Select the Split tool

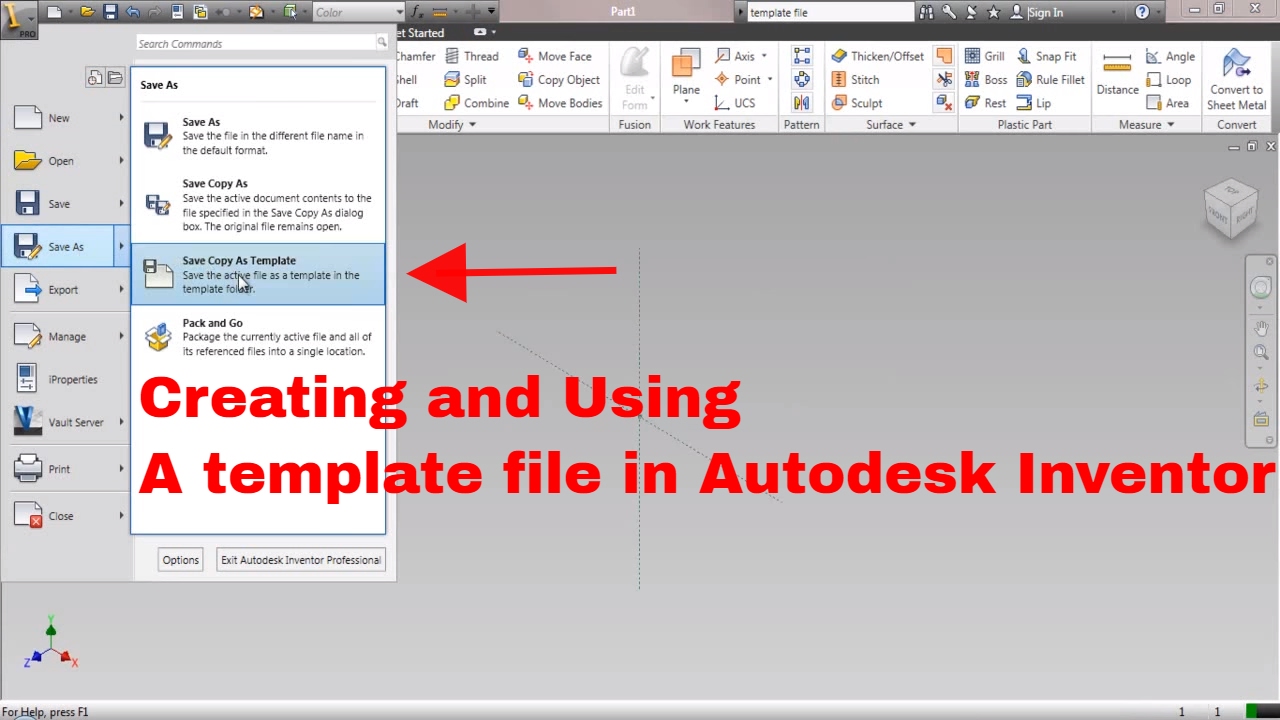(467, 79)
